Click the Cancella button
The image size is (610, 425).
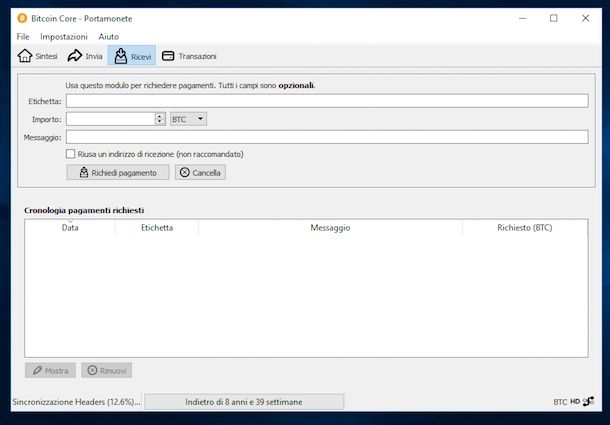[x=200, y=172]
